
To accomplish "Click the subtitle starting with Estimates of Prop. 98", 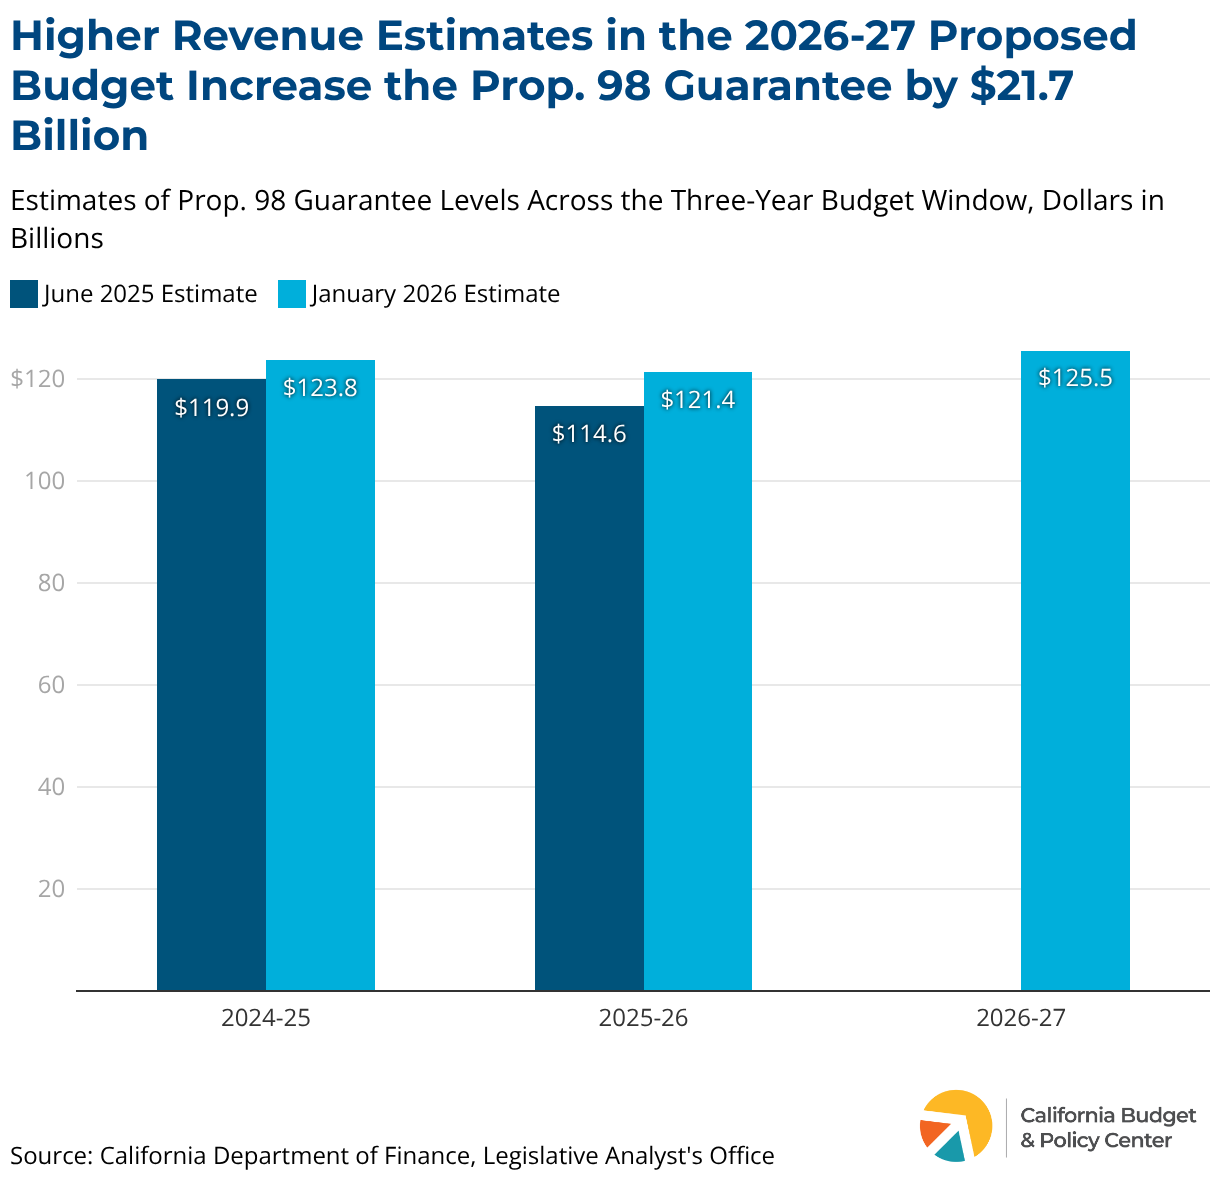I will [587, 219].
